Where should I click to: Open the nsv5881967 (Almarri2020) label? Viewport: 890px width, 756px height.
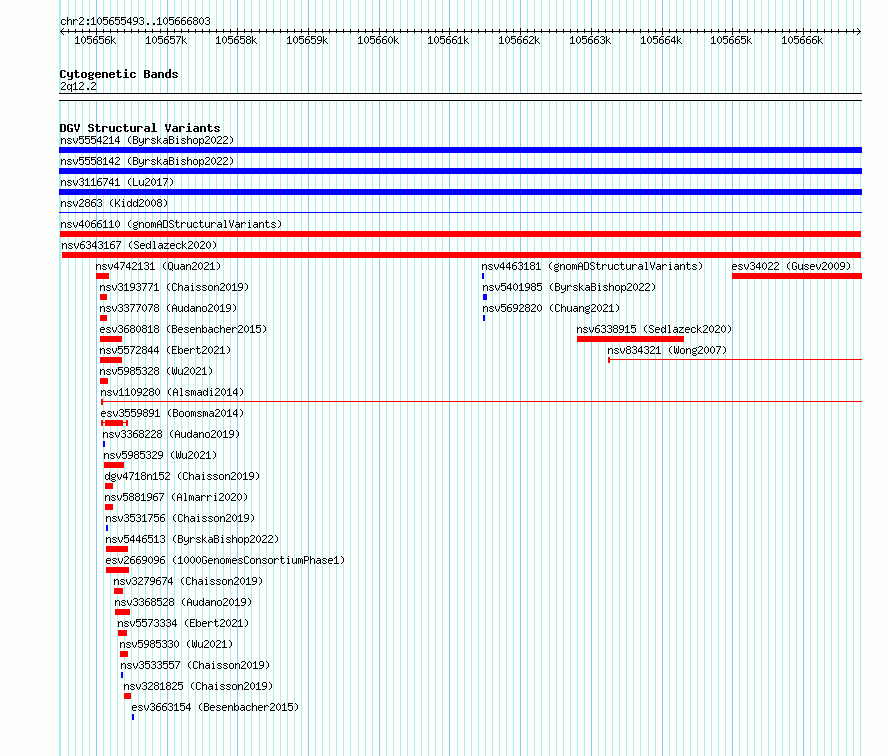(176, 497)
